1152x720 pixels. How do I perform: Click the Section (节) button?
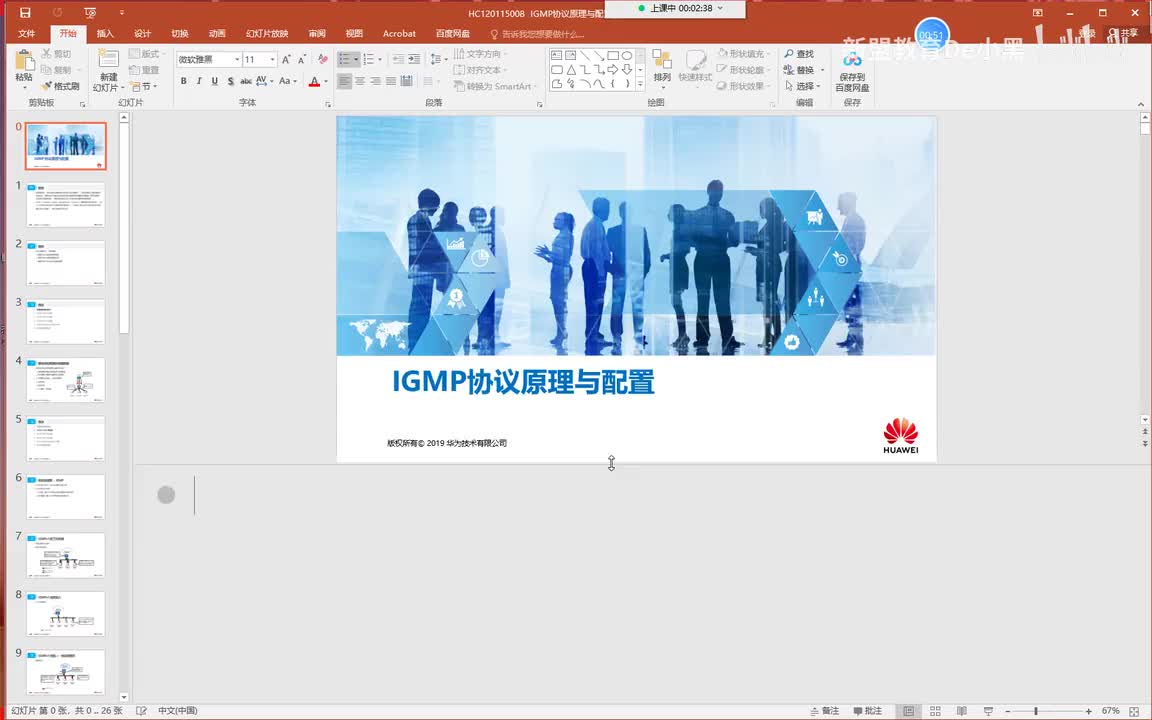tap(143, 86)
